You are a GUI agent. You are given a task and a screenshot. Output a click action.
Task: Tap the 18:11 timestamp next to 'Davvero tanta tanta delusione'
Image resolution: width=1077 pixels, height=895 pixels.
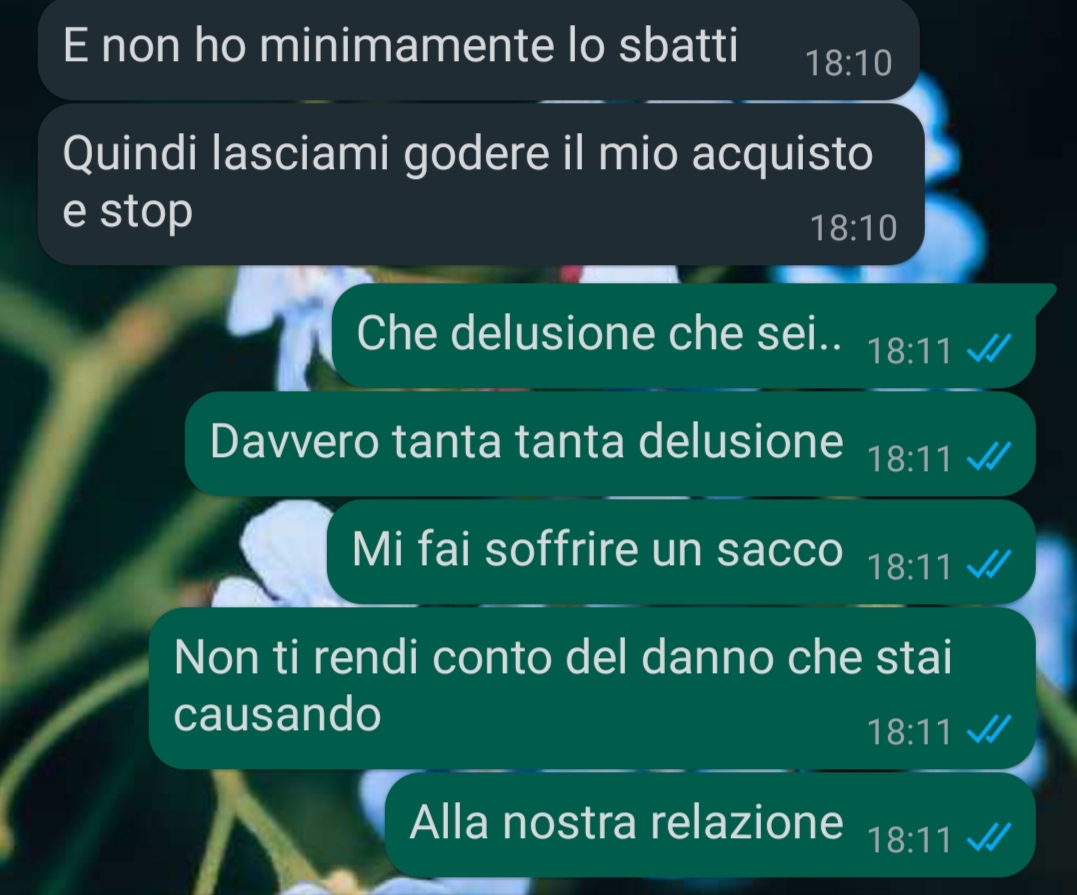click(x=909, y=458)
